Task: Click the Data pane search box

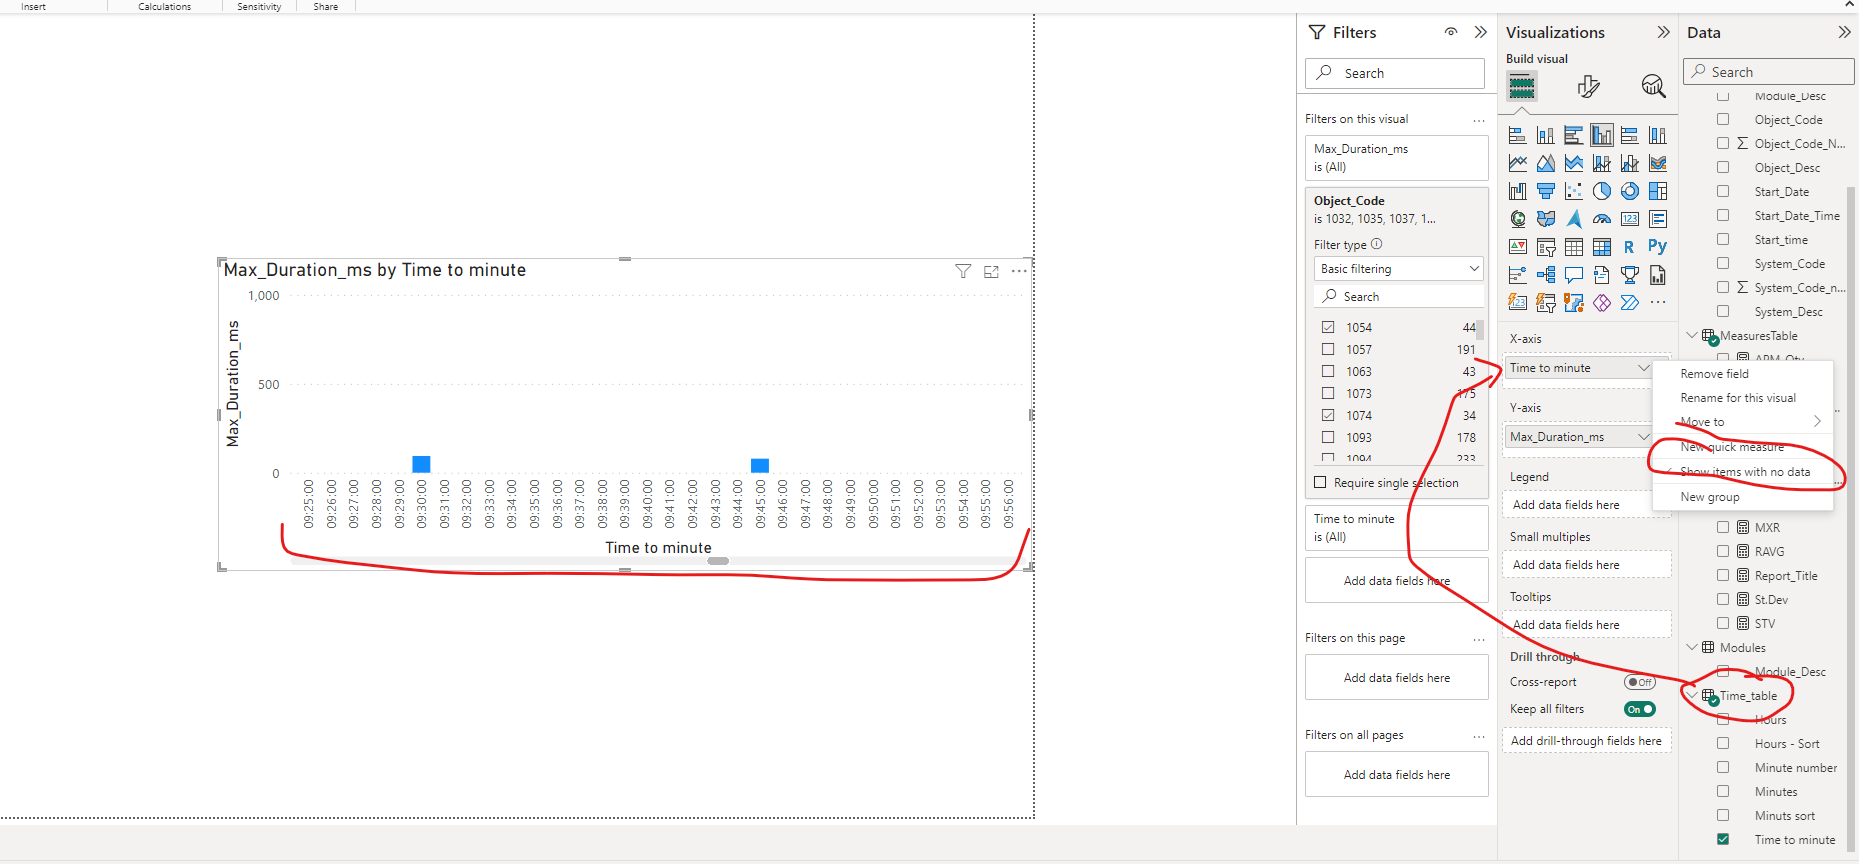Action: click(1769, 72)
